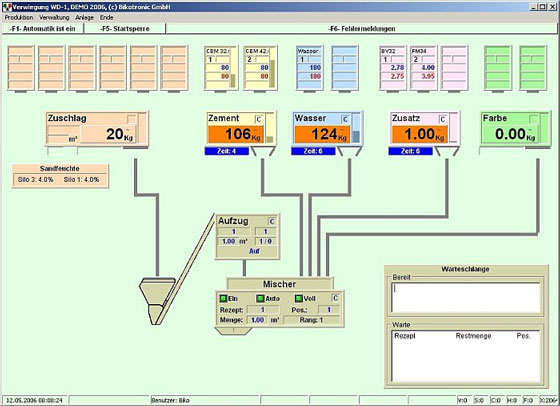Click the Zusatz hopper outlet funnel
Screen dimensions: 560x406
[447, 152]
